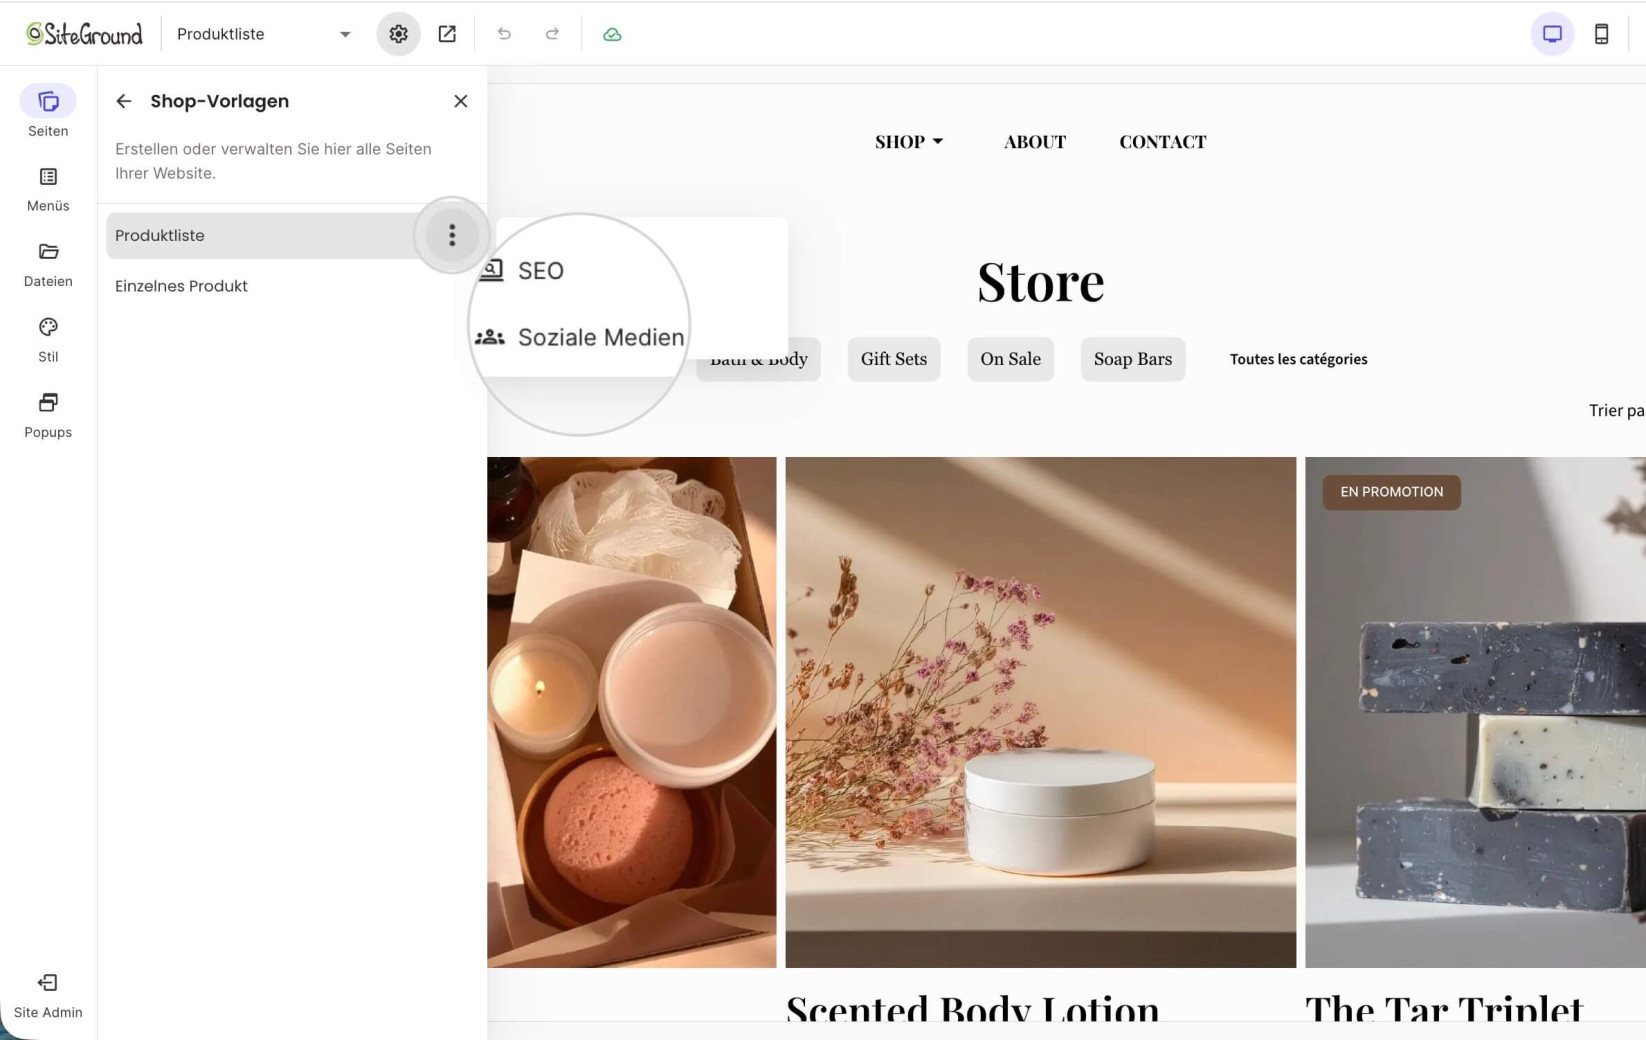1646x1040 pixels.
Task: Open the Stil design settings
Action: 48,340
